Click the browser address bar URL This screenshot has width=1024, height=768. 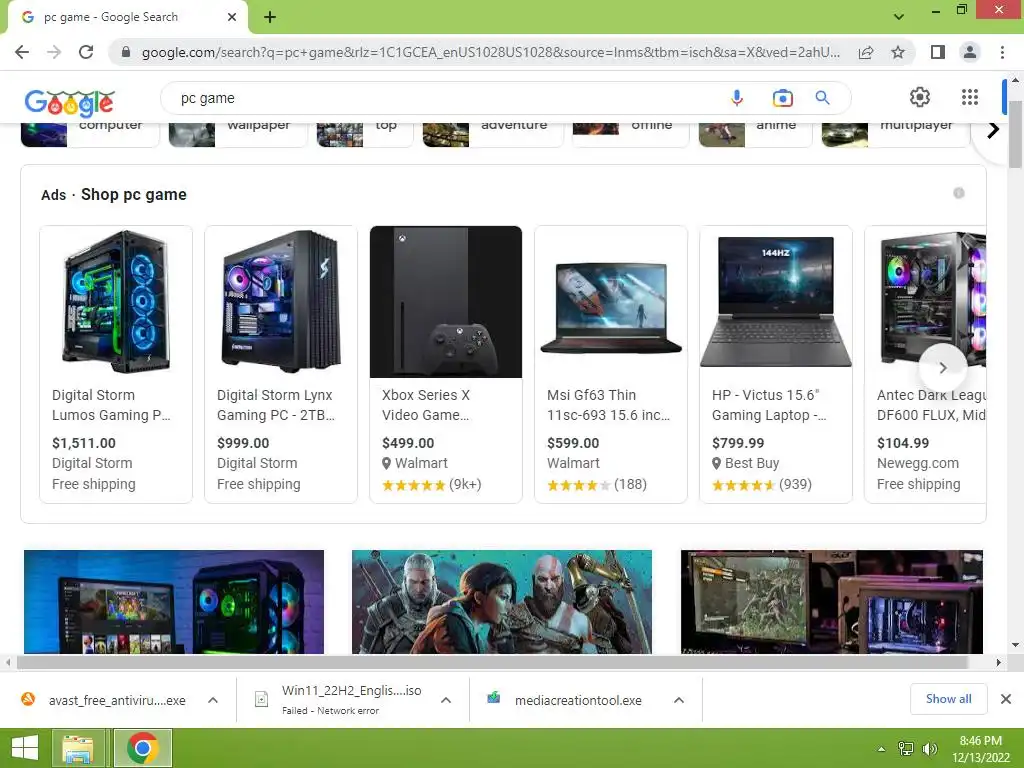coord(491,52)
